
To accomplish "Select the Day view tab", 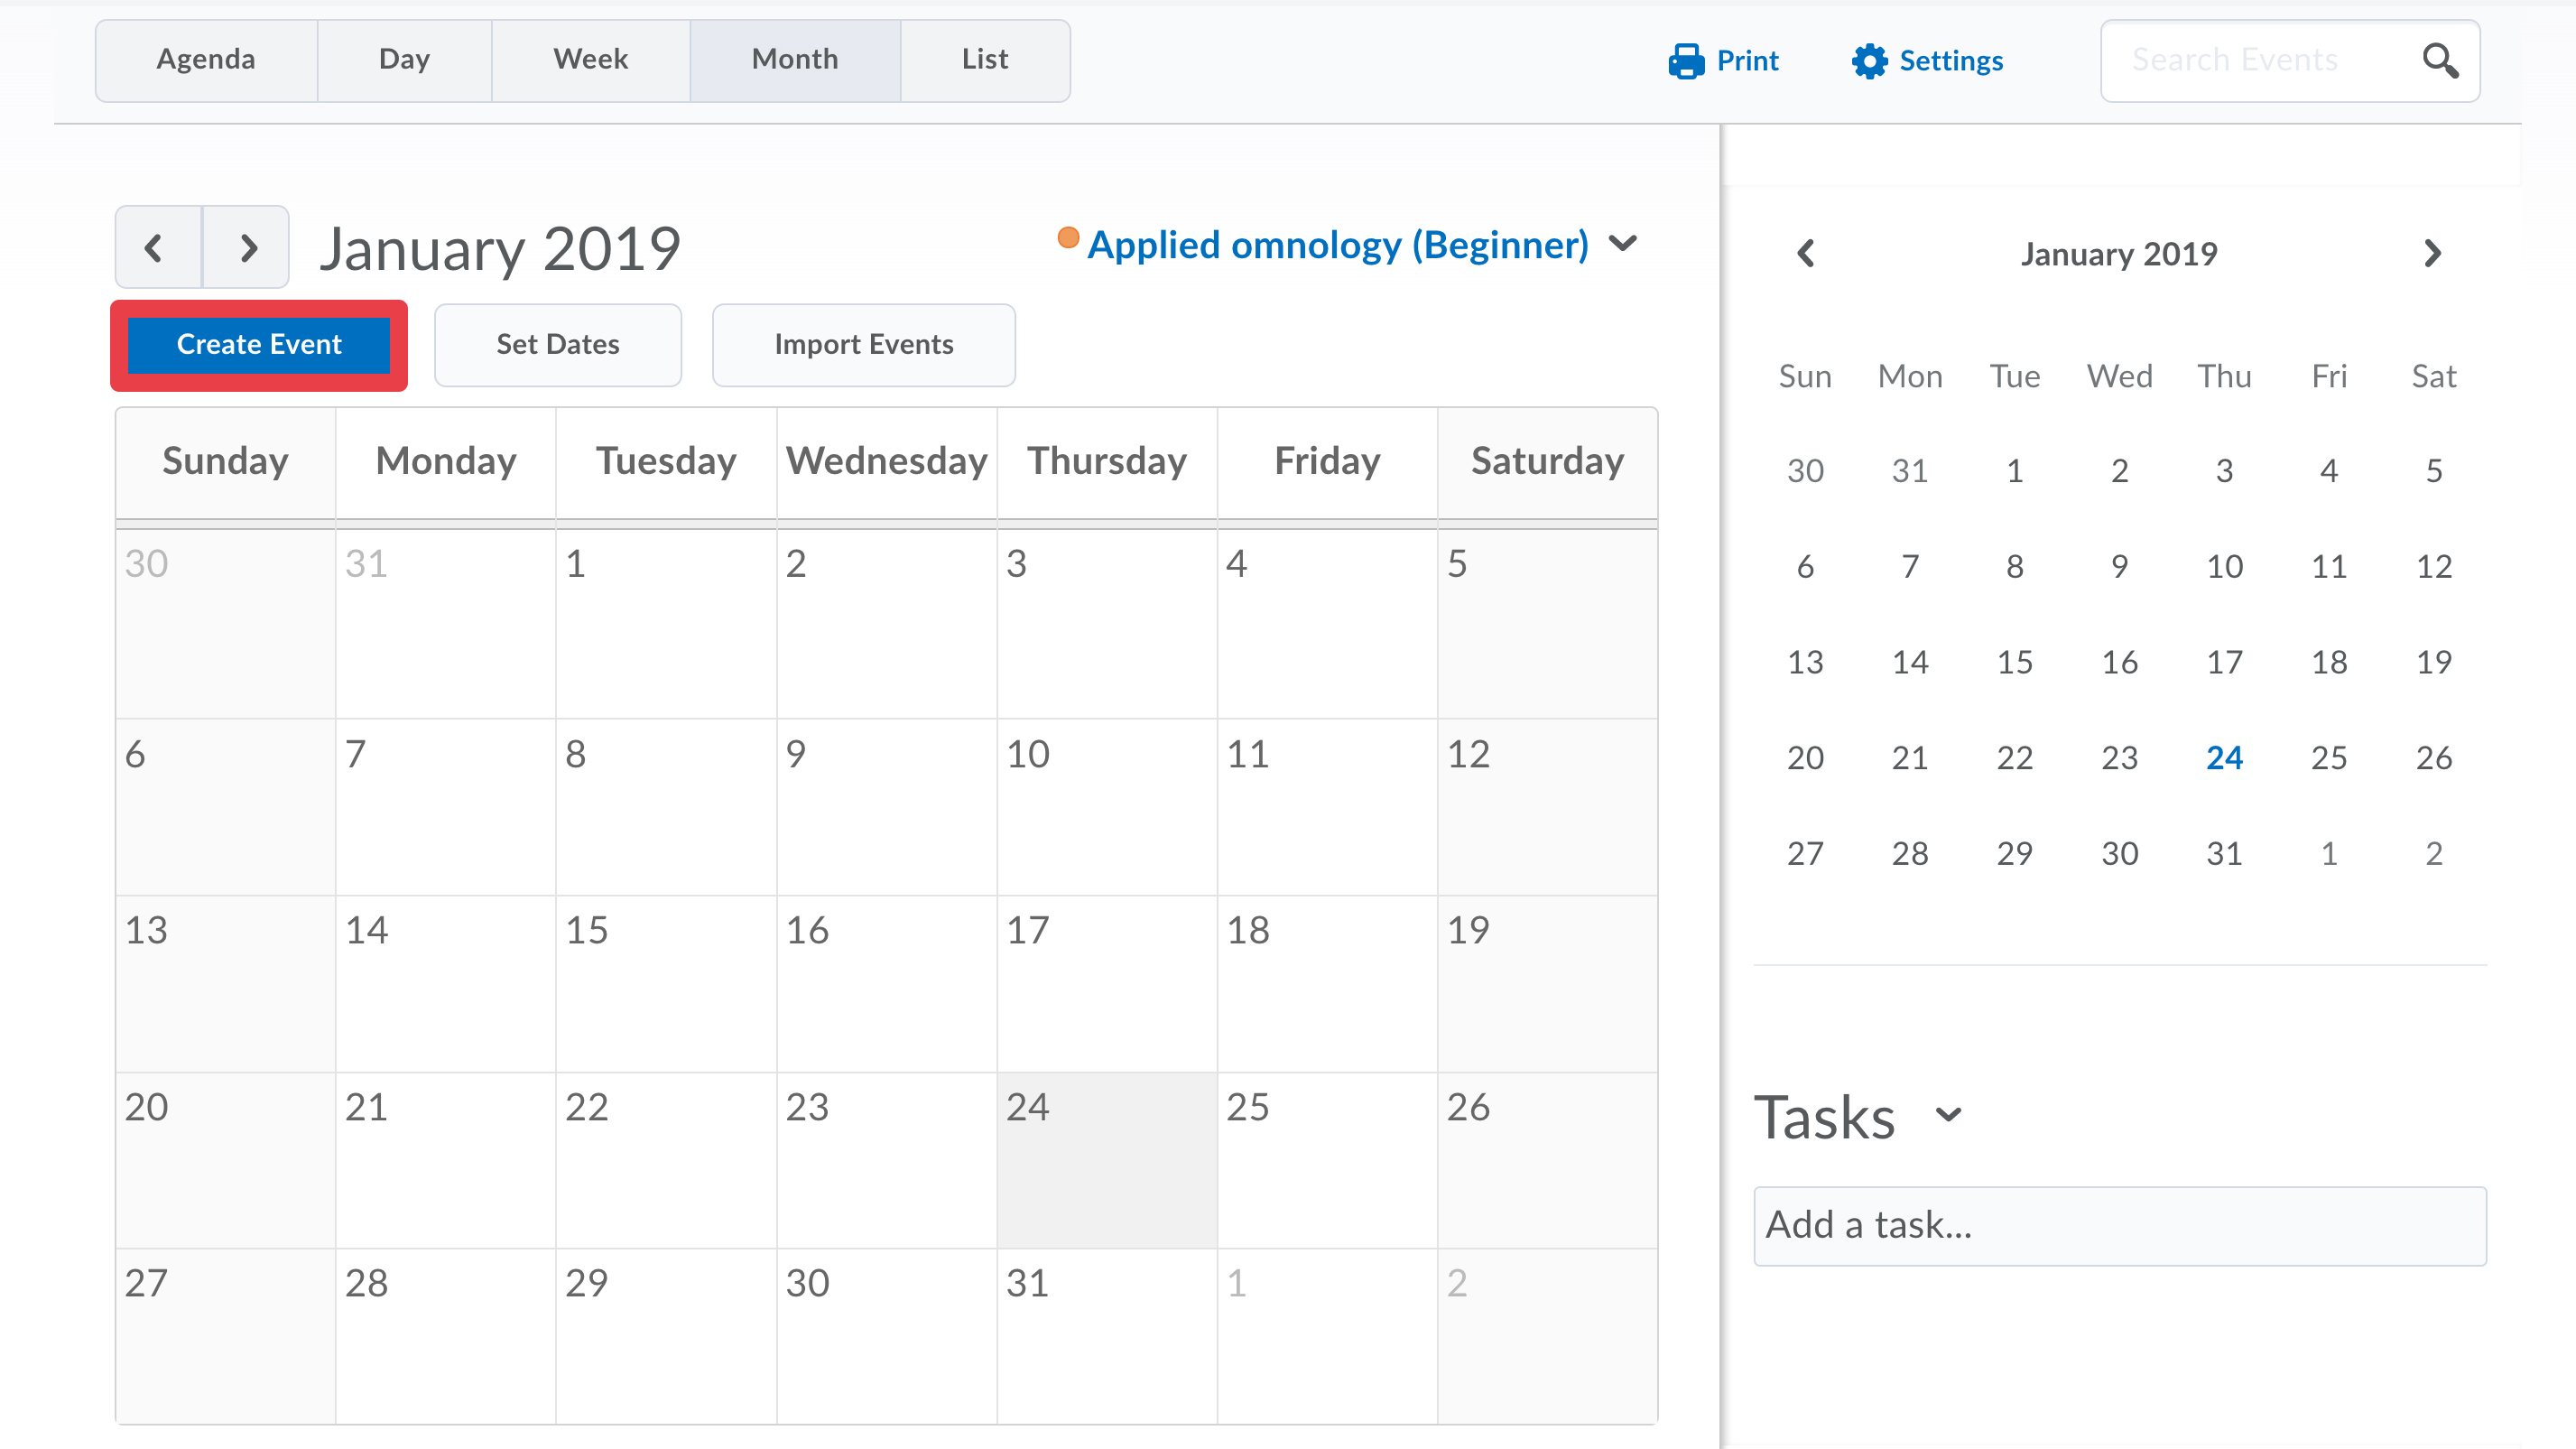I will point(404,60).
